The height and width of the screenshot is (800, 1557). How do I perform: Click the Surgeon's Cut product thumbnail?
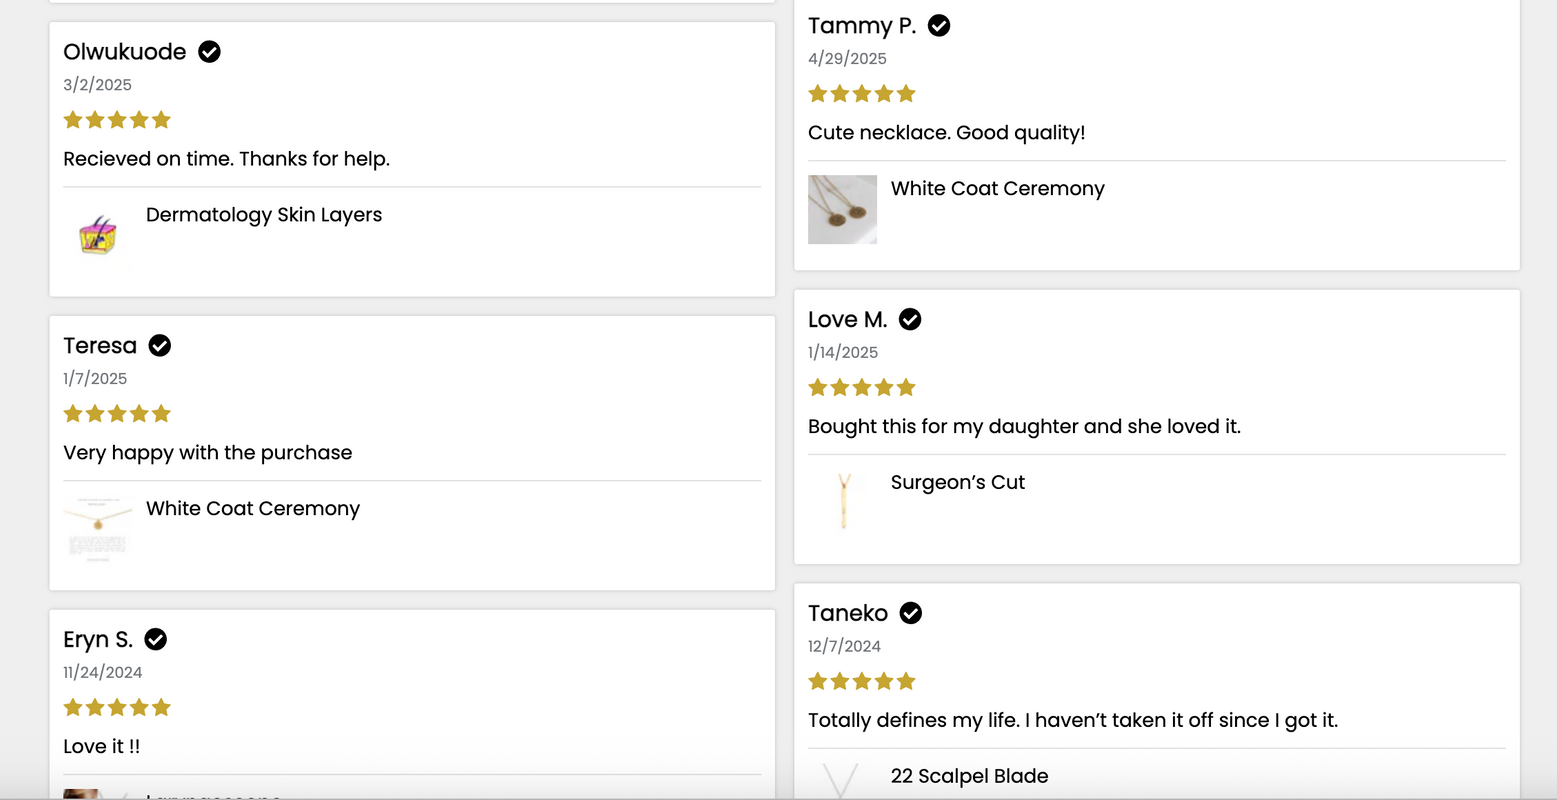point(843,502)
